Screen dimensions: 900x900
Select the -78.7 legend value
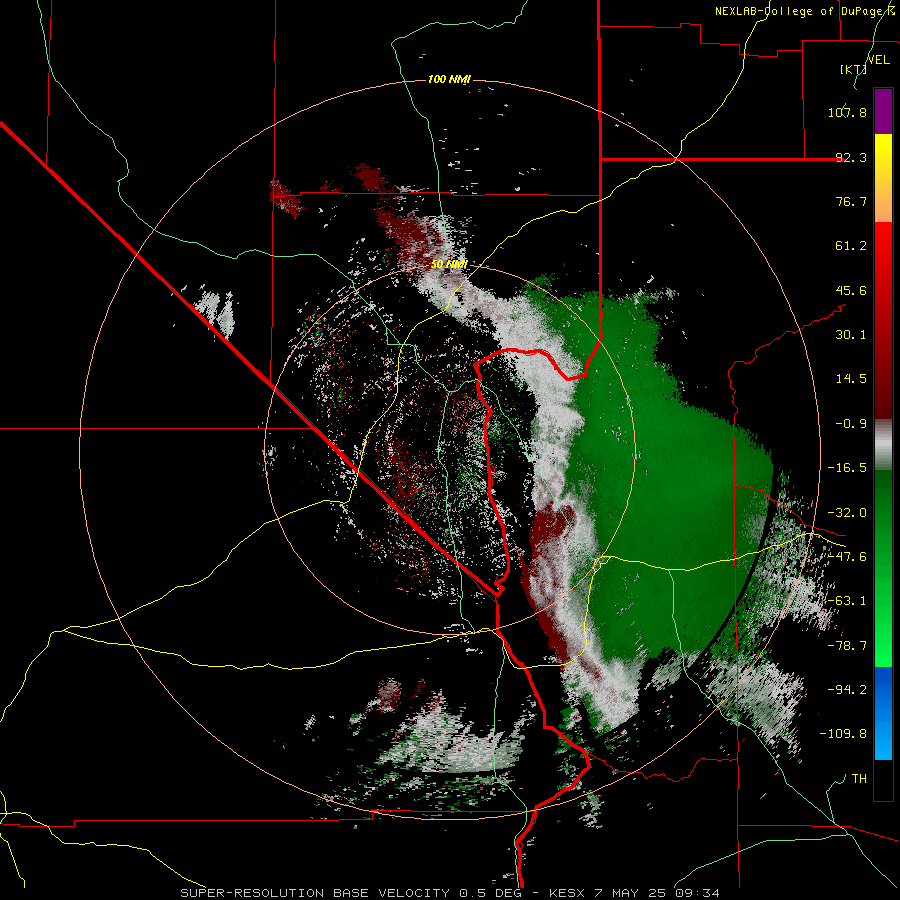point(847,646)
